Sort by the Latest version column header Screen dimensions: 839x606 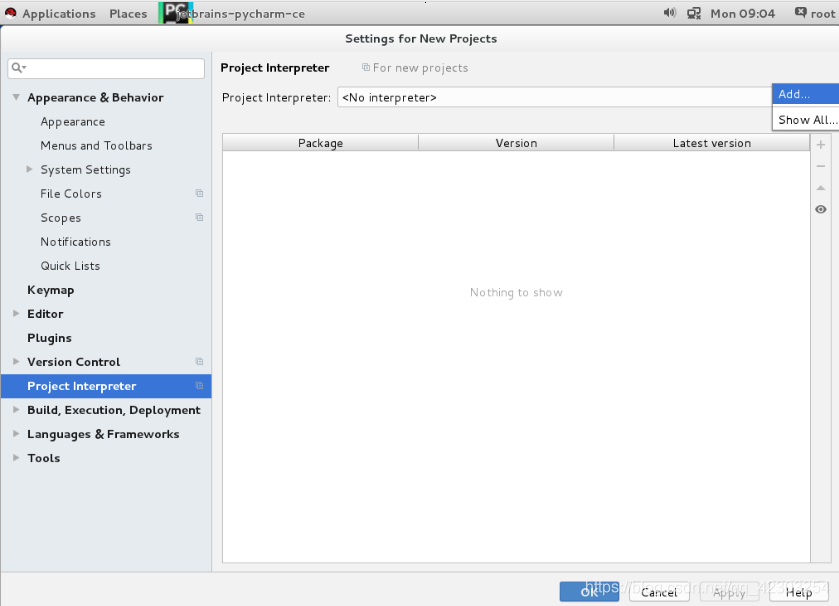pos(712,143)
